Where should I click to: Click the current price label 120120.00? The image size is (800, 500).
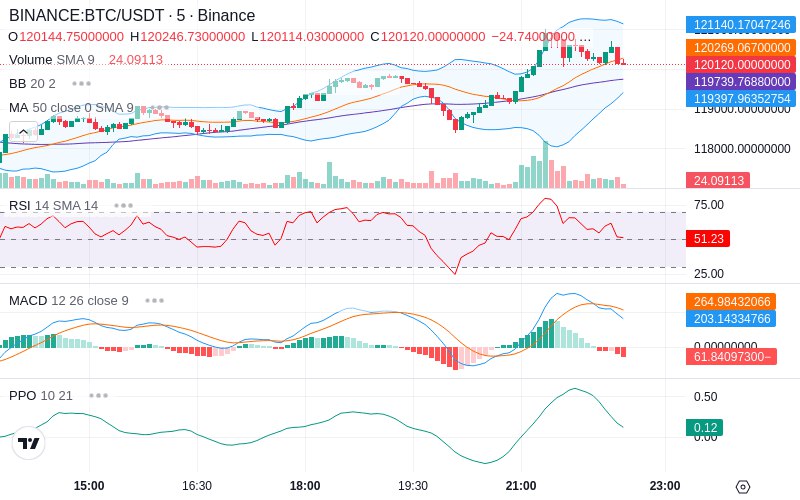click(741, 65)
